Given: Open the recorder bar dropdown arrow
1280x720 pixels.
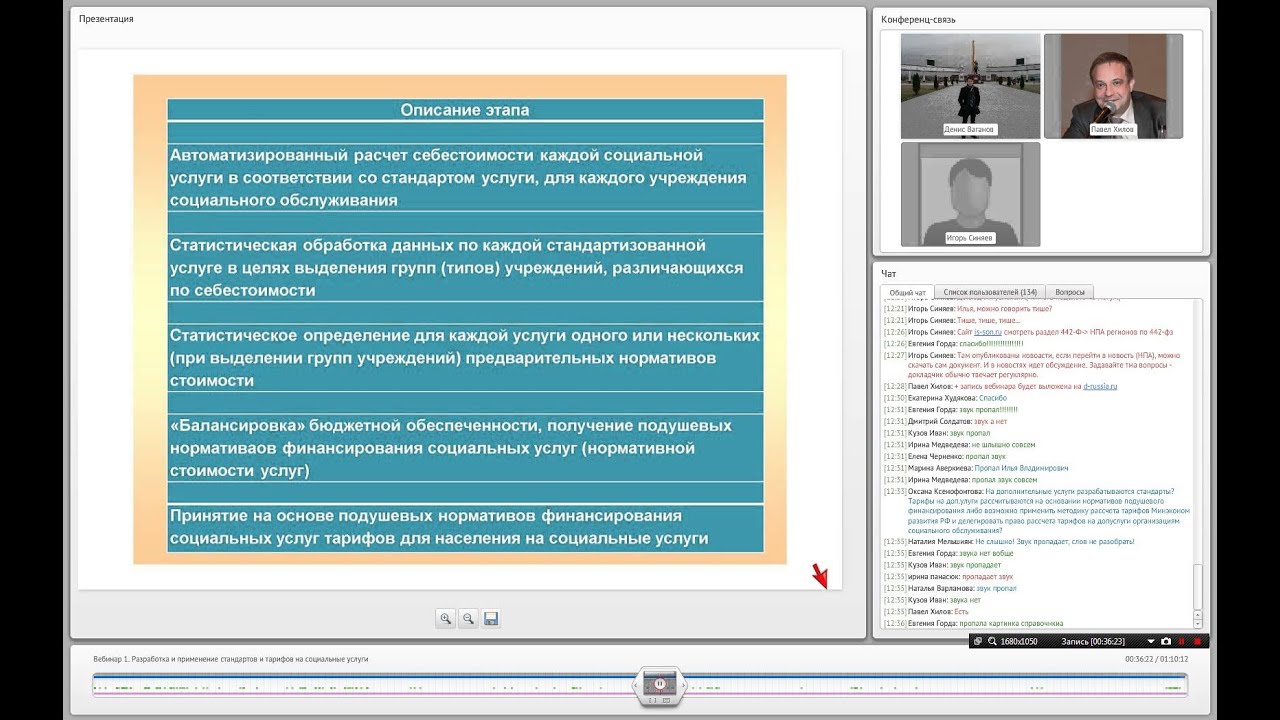Looking at the screenshot, I should tap(1151, 641).
